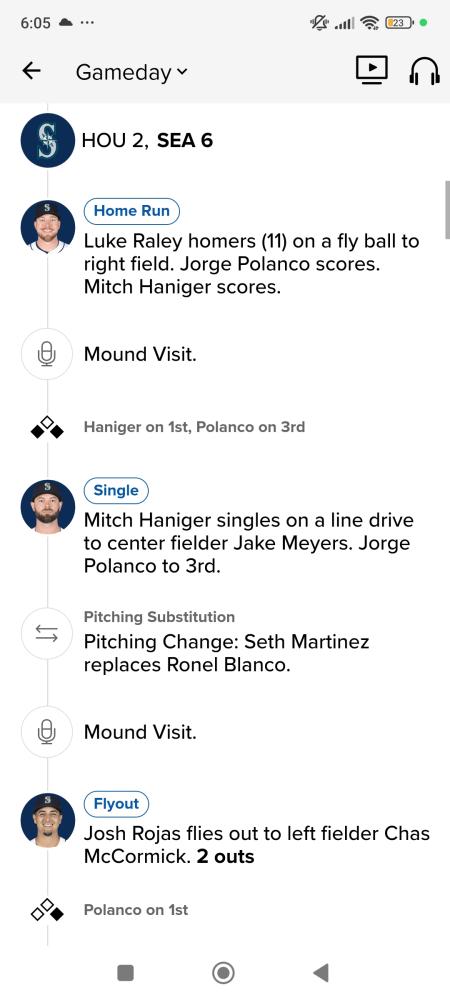The width and height of the screenshot is (450, 1000).
Task: Tap the first Mound Visit microphone icon
Action: click(x=47, y=354)
